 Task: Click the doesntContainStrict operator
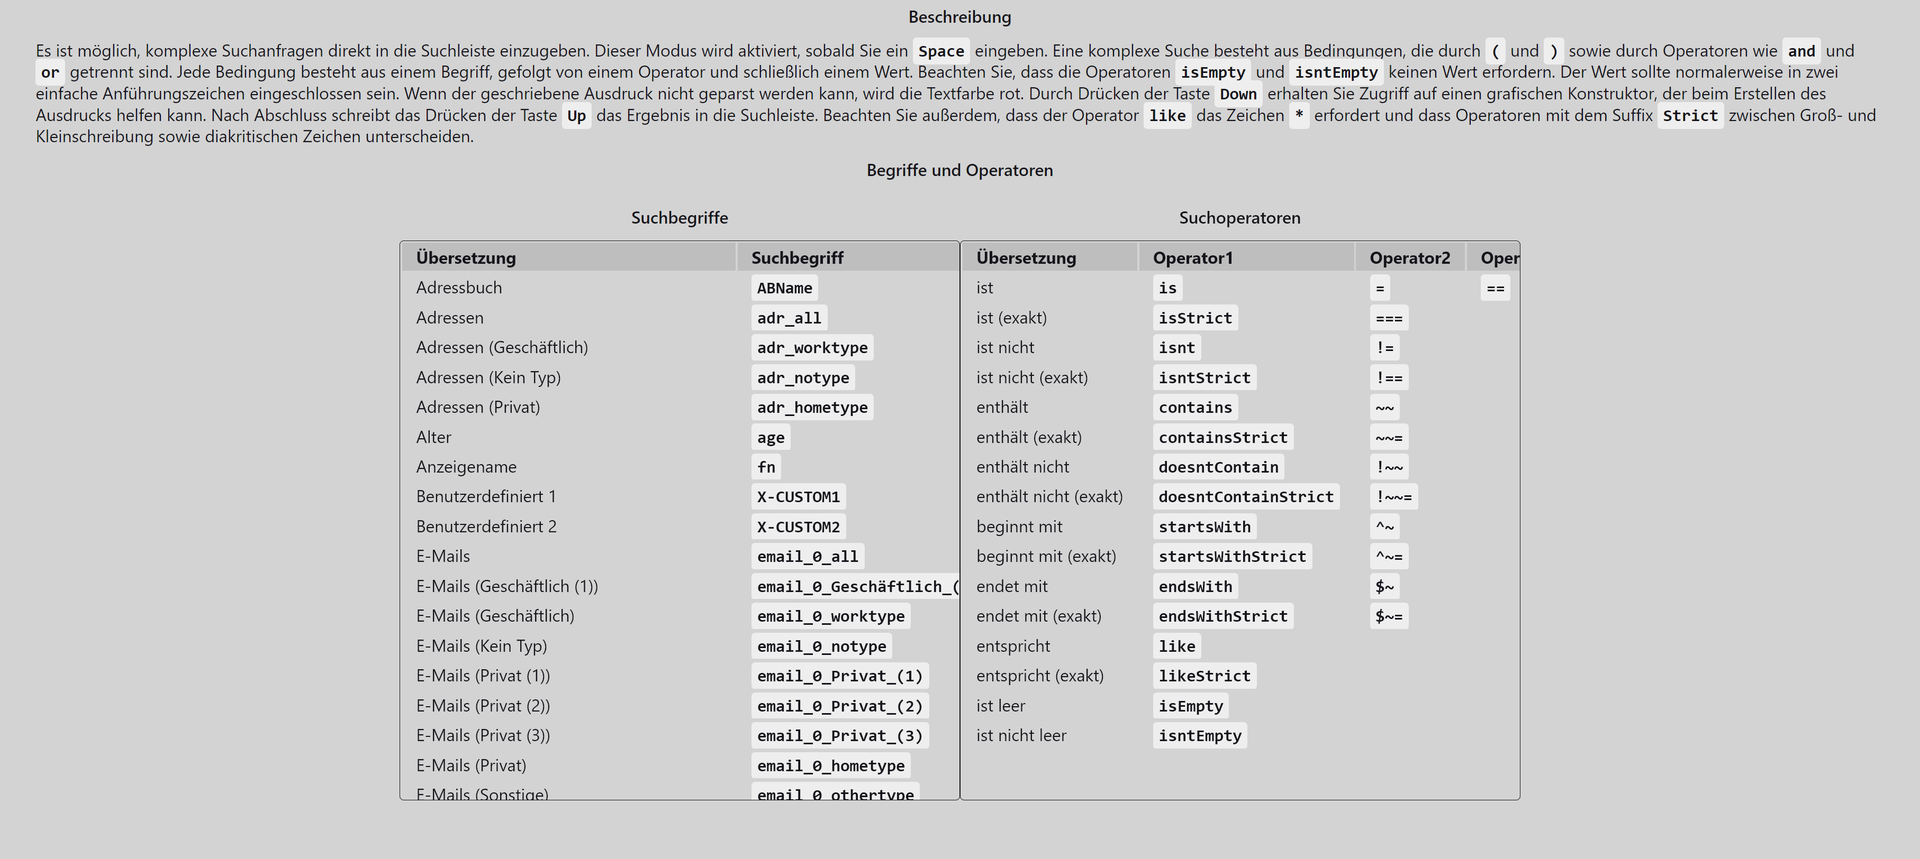(1246, 497)
